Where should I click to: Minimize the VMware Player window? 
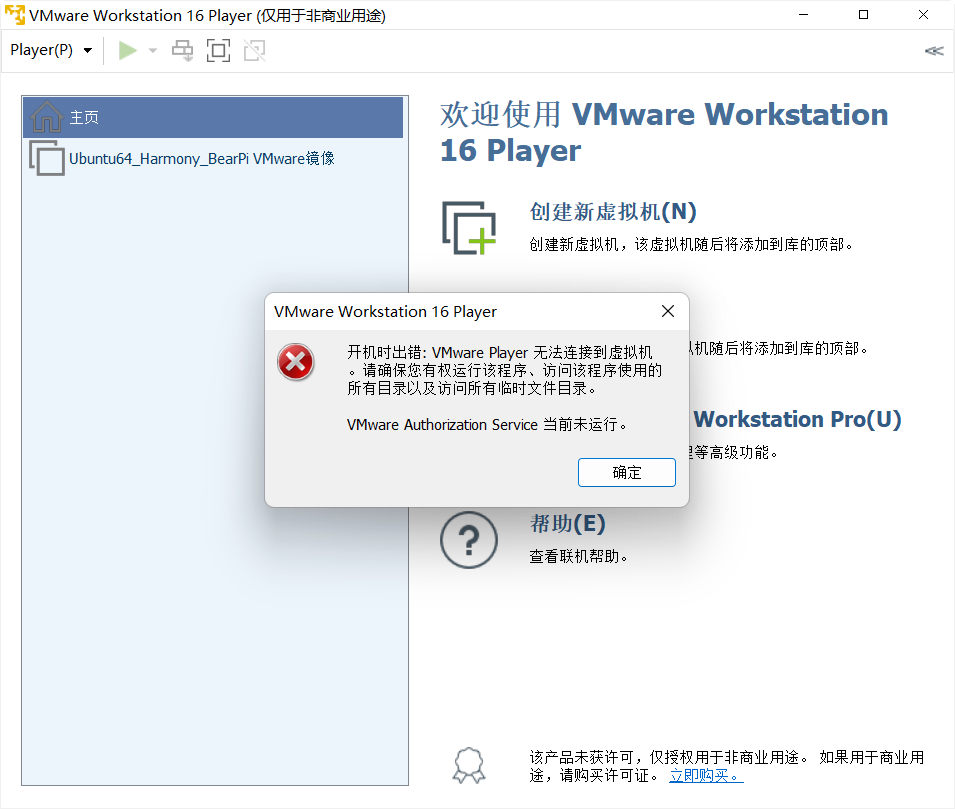(803, 15)
